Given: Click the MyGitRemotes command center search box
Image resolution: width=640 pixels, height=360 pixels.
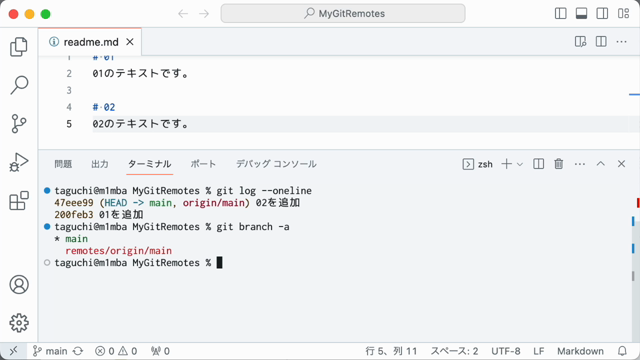Looking at the screenshot, I should (343, 13).
